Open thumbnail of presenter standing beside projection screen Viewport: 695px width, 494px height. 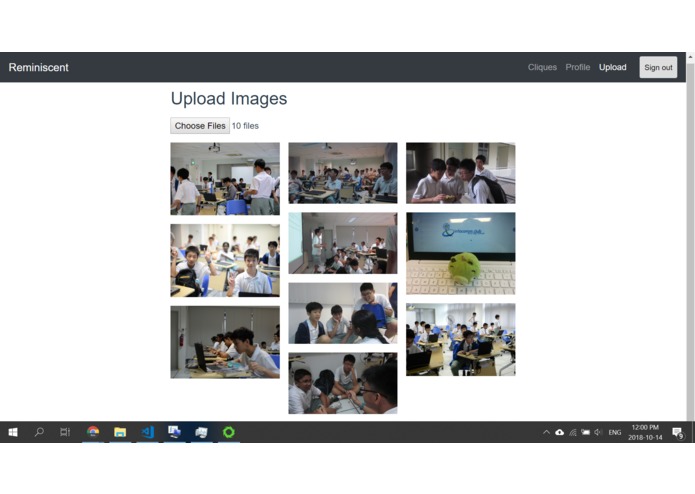coord(343,243)
